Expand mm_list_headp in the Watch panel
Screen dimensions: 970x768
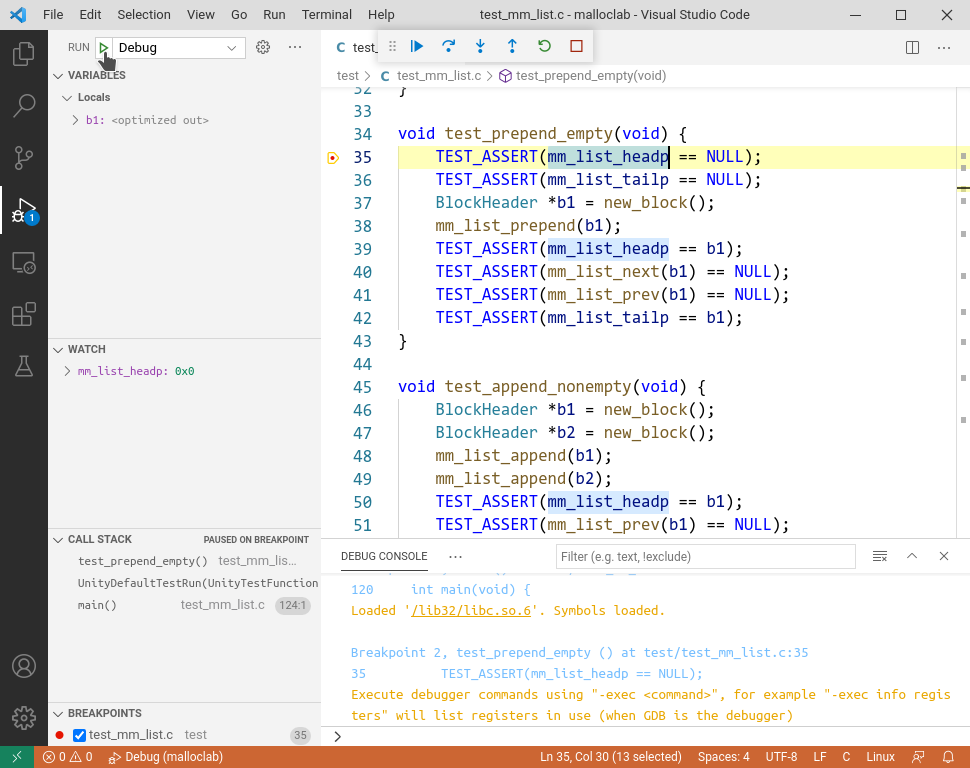[x=66, y=371]
